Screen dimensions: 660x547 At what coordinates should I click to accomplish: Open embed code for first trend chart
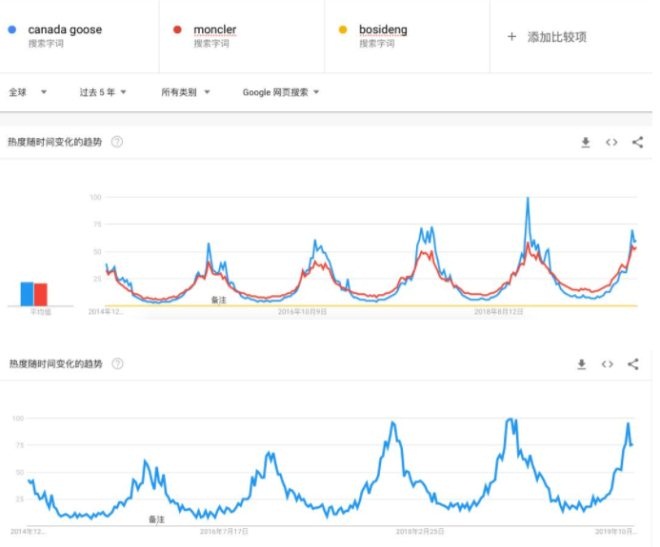pyautogui.click(x=612, y=142)
